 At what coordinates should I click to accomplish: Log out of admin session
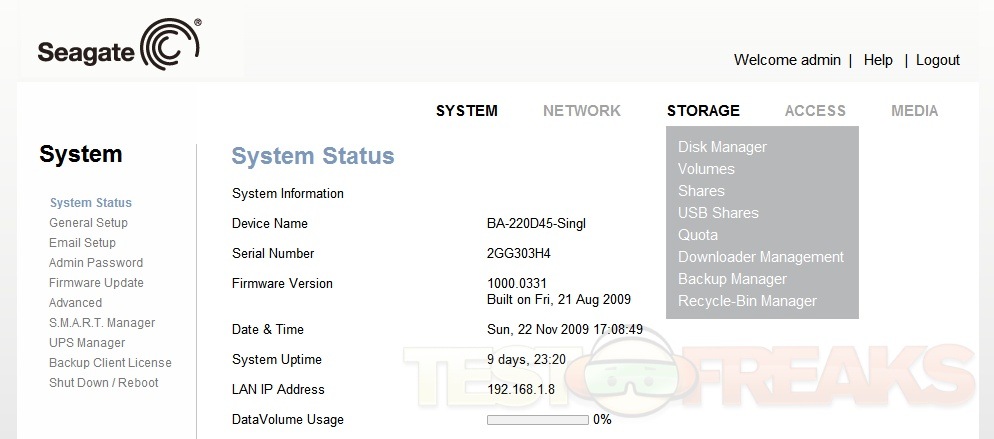(x=937, y=60)
